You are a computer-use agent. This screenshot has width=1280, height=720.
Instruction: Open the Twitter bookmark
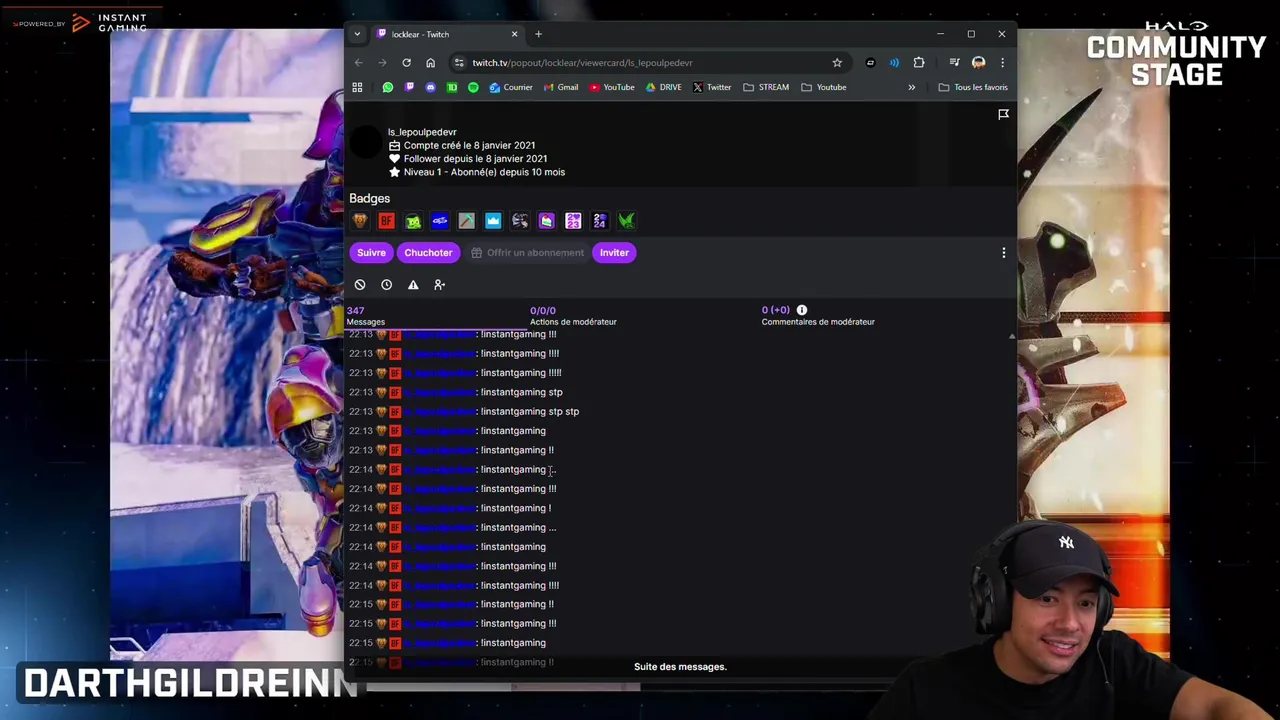(x=712, y=88)
